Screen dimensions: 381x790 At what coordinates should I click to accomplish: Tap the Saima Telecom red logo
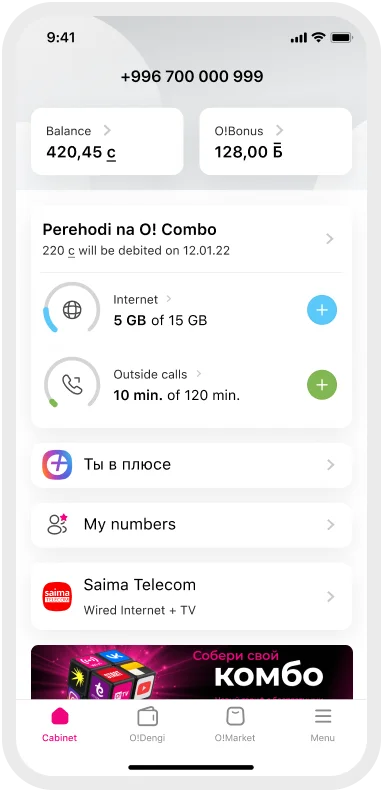tap(57, 597)
